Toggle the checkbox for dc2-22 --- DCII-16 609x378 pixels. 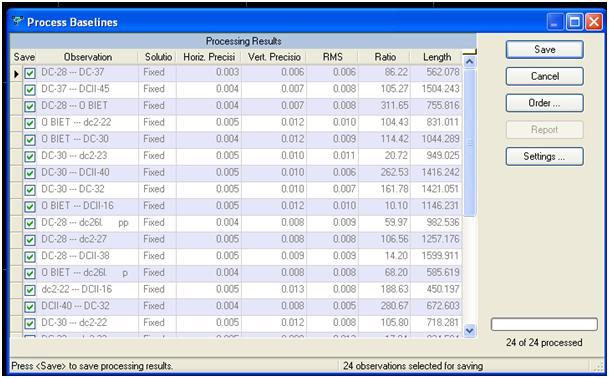click(x=30, y=290)
